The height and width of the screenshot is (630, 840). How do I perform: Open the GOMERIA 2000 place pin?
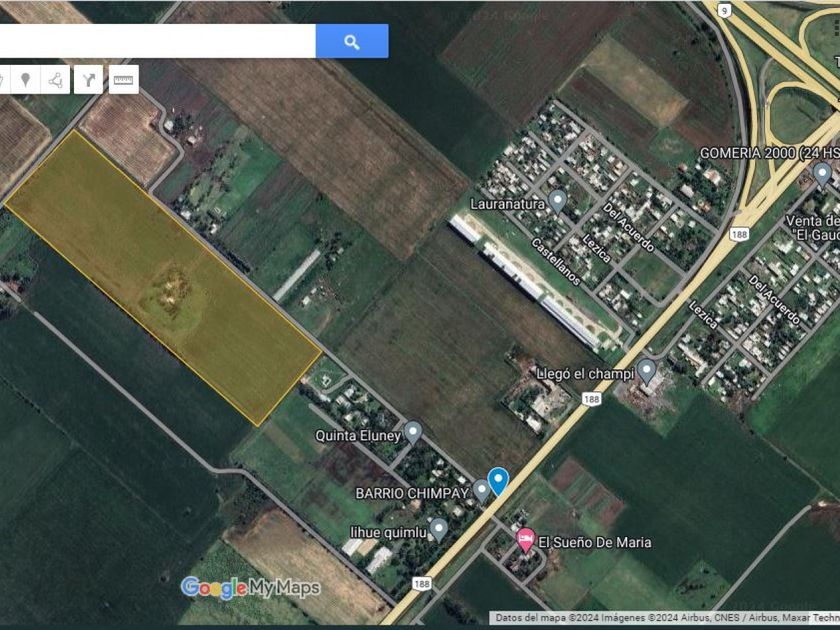tap(822, 174)
